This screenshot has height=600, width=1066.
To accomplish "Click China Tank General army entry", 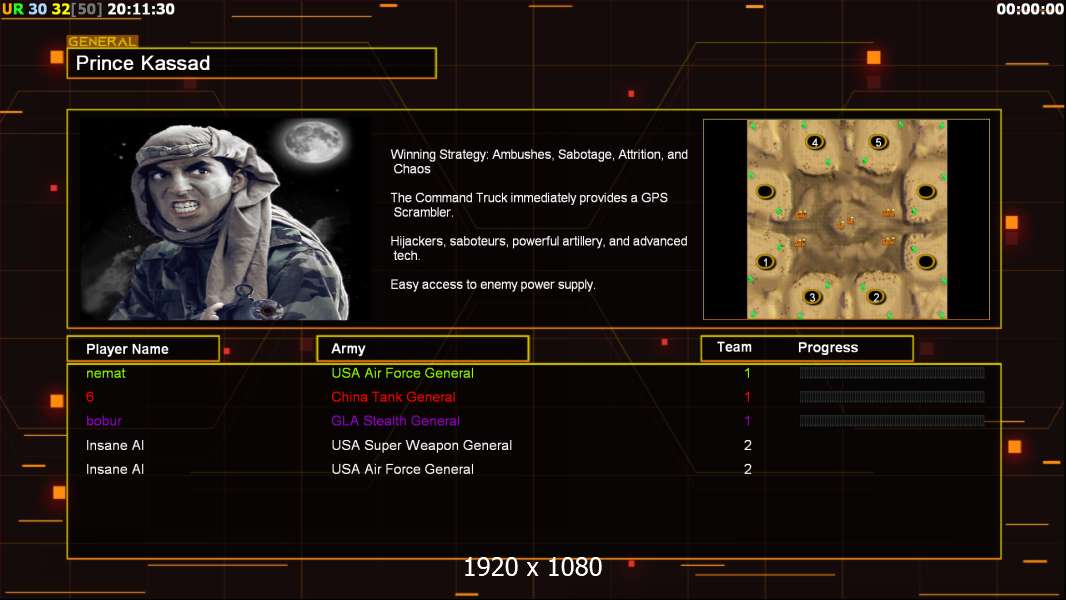I will [393, 397].
